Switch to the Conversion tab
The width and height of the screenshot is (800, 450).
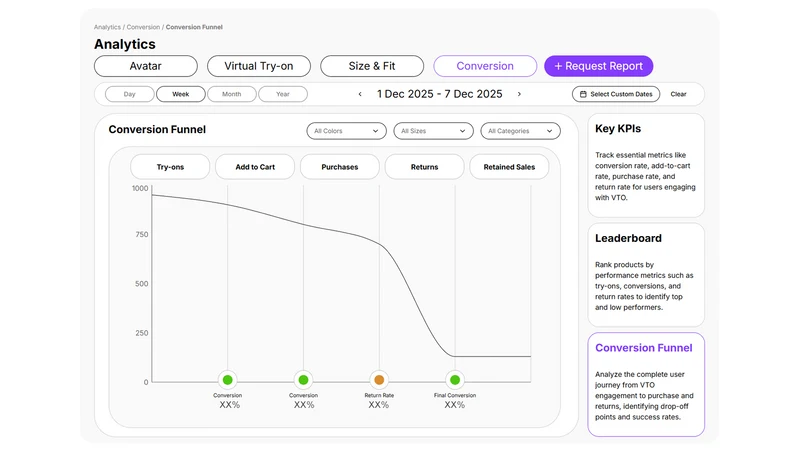coord(485,66)
